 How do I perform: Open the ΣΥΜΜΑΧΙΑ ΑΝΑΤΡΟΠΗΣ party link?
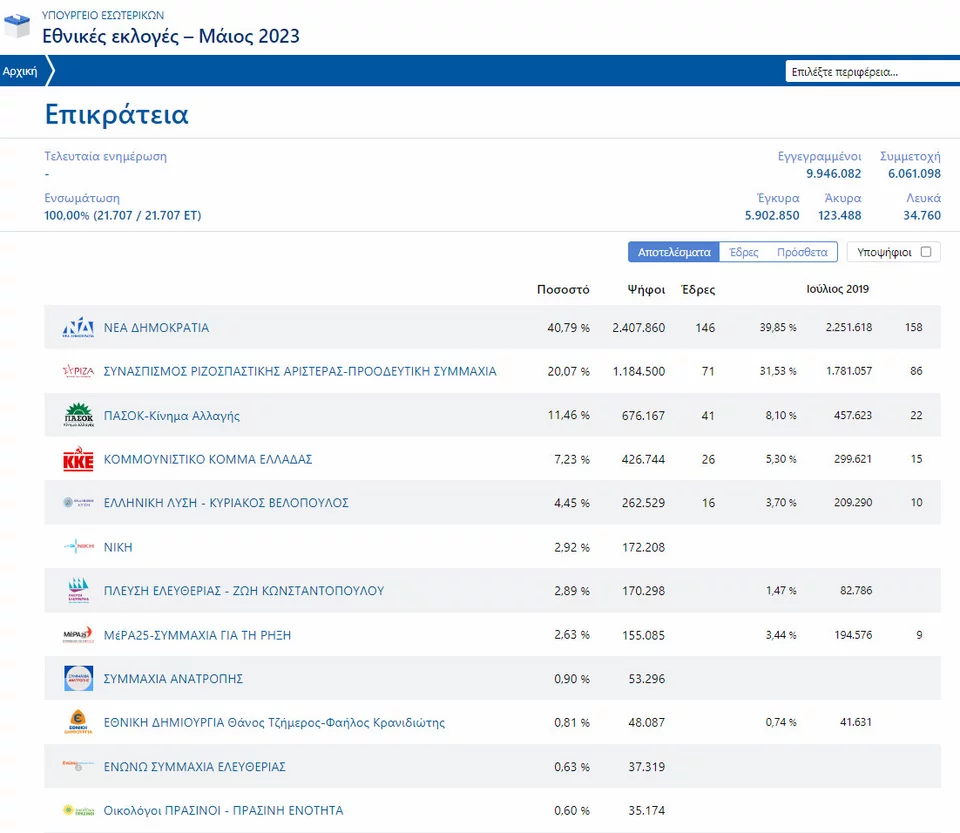click(x=173, y=679)
